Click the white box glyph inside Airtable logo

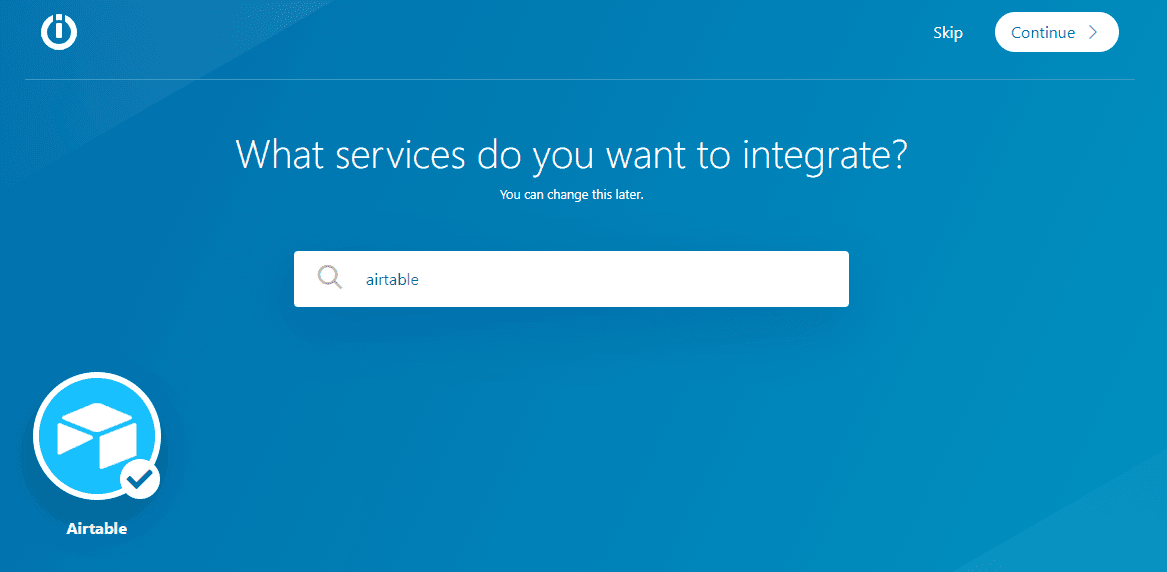point(96,437)
